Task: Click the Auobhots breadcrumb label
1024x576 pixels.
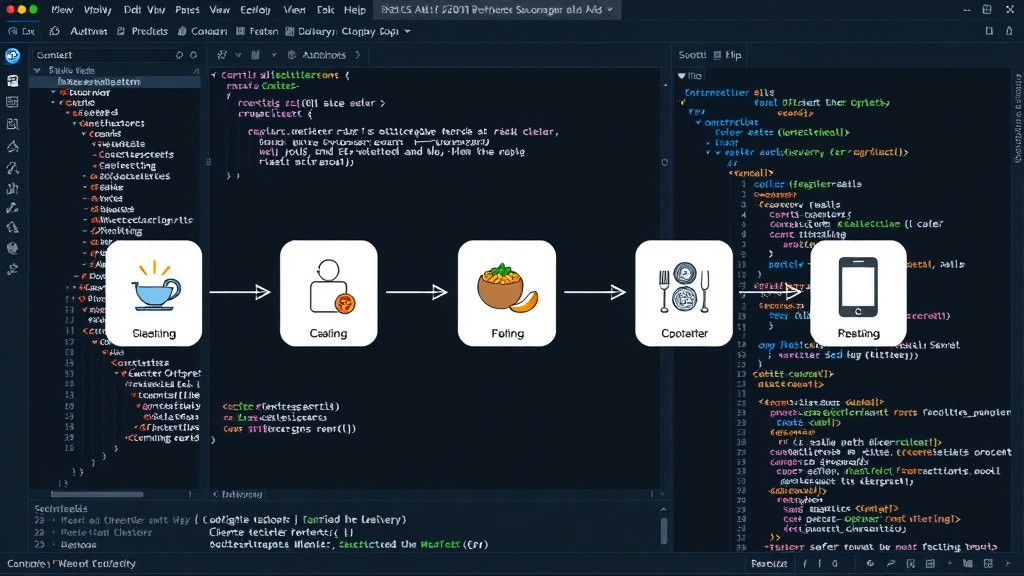Action: coord(324,56)
